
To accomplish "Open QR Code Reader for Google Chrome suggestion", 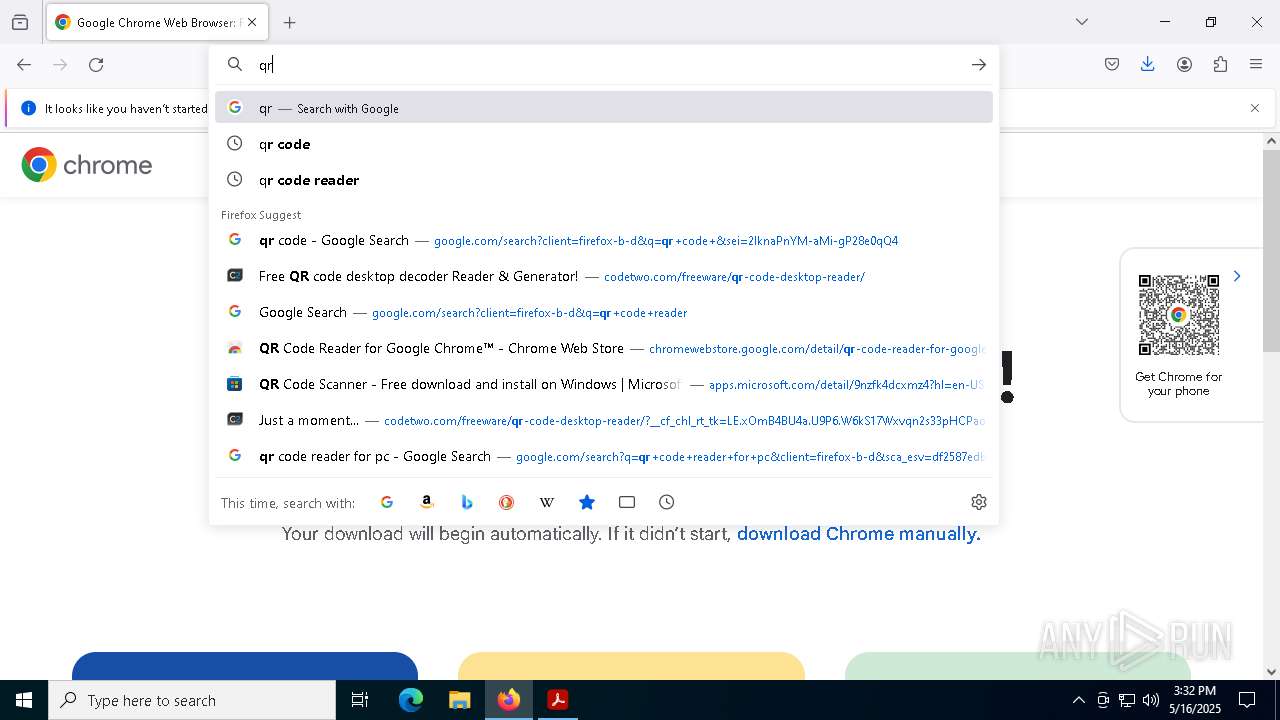I will coord(604,348).
